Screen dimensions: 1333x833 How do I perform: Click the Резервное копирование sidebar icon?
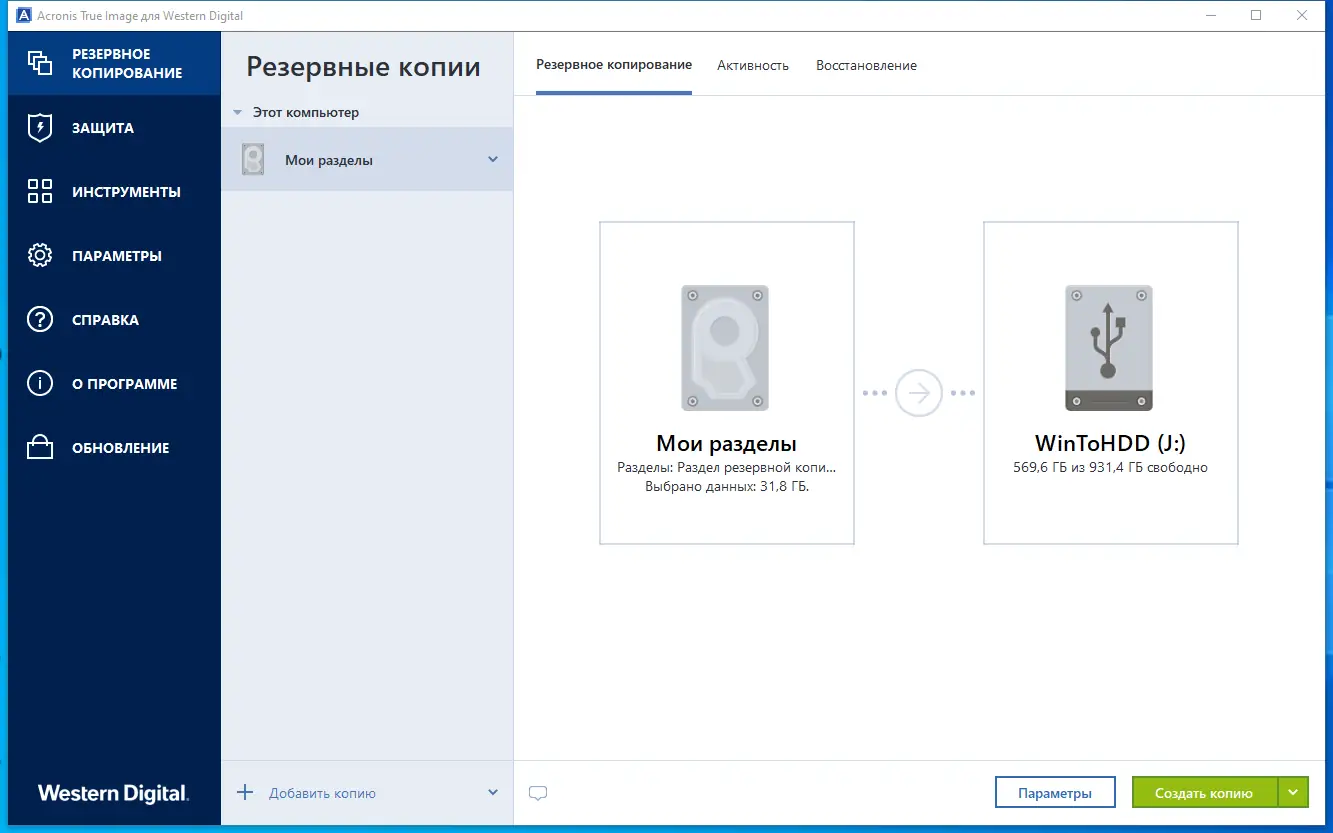pyautogui.click(x=42, y=62)
